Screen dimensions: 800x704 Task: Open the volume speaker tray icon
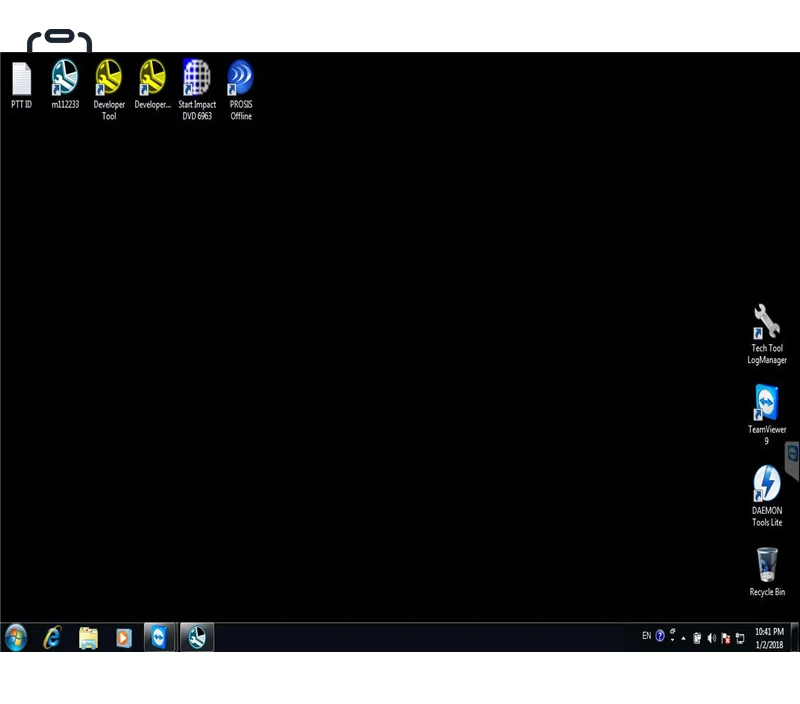(712, 638)
